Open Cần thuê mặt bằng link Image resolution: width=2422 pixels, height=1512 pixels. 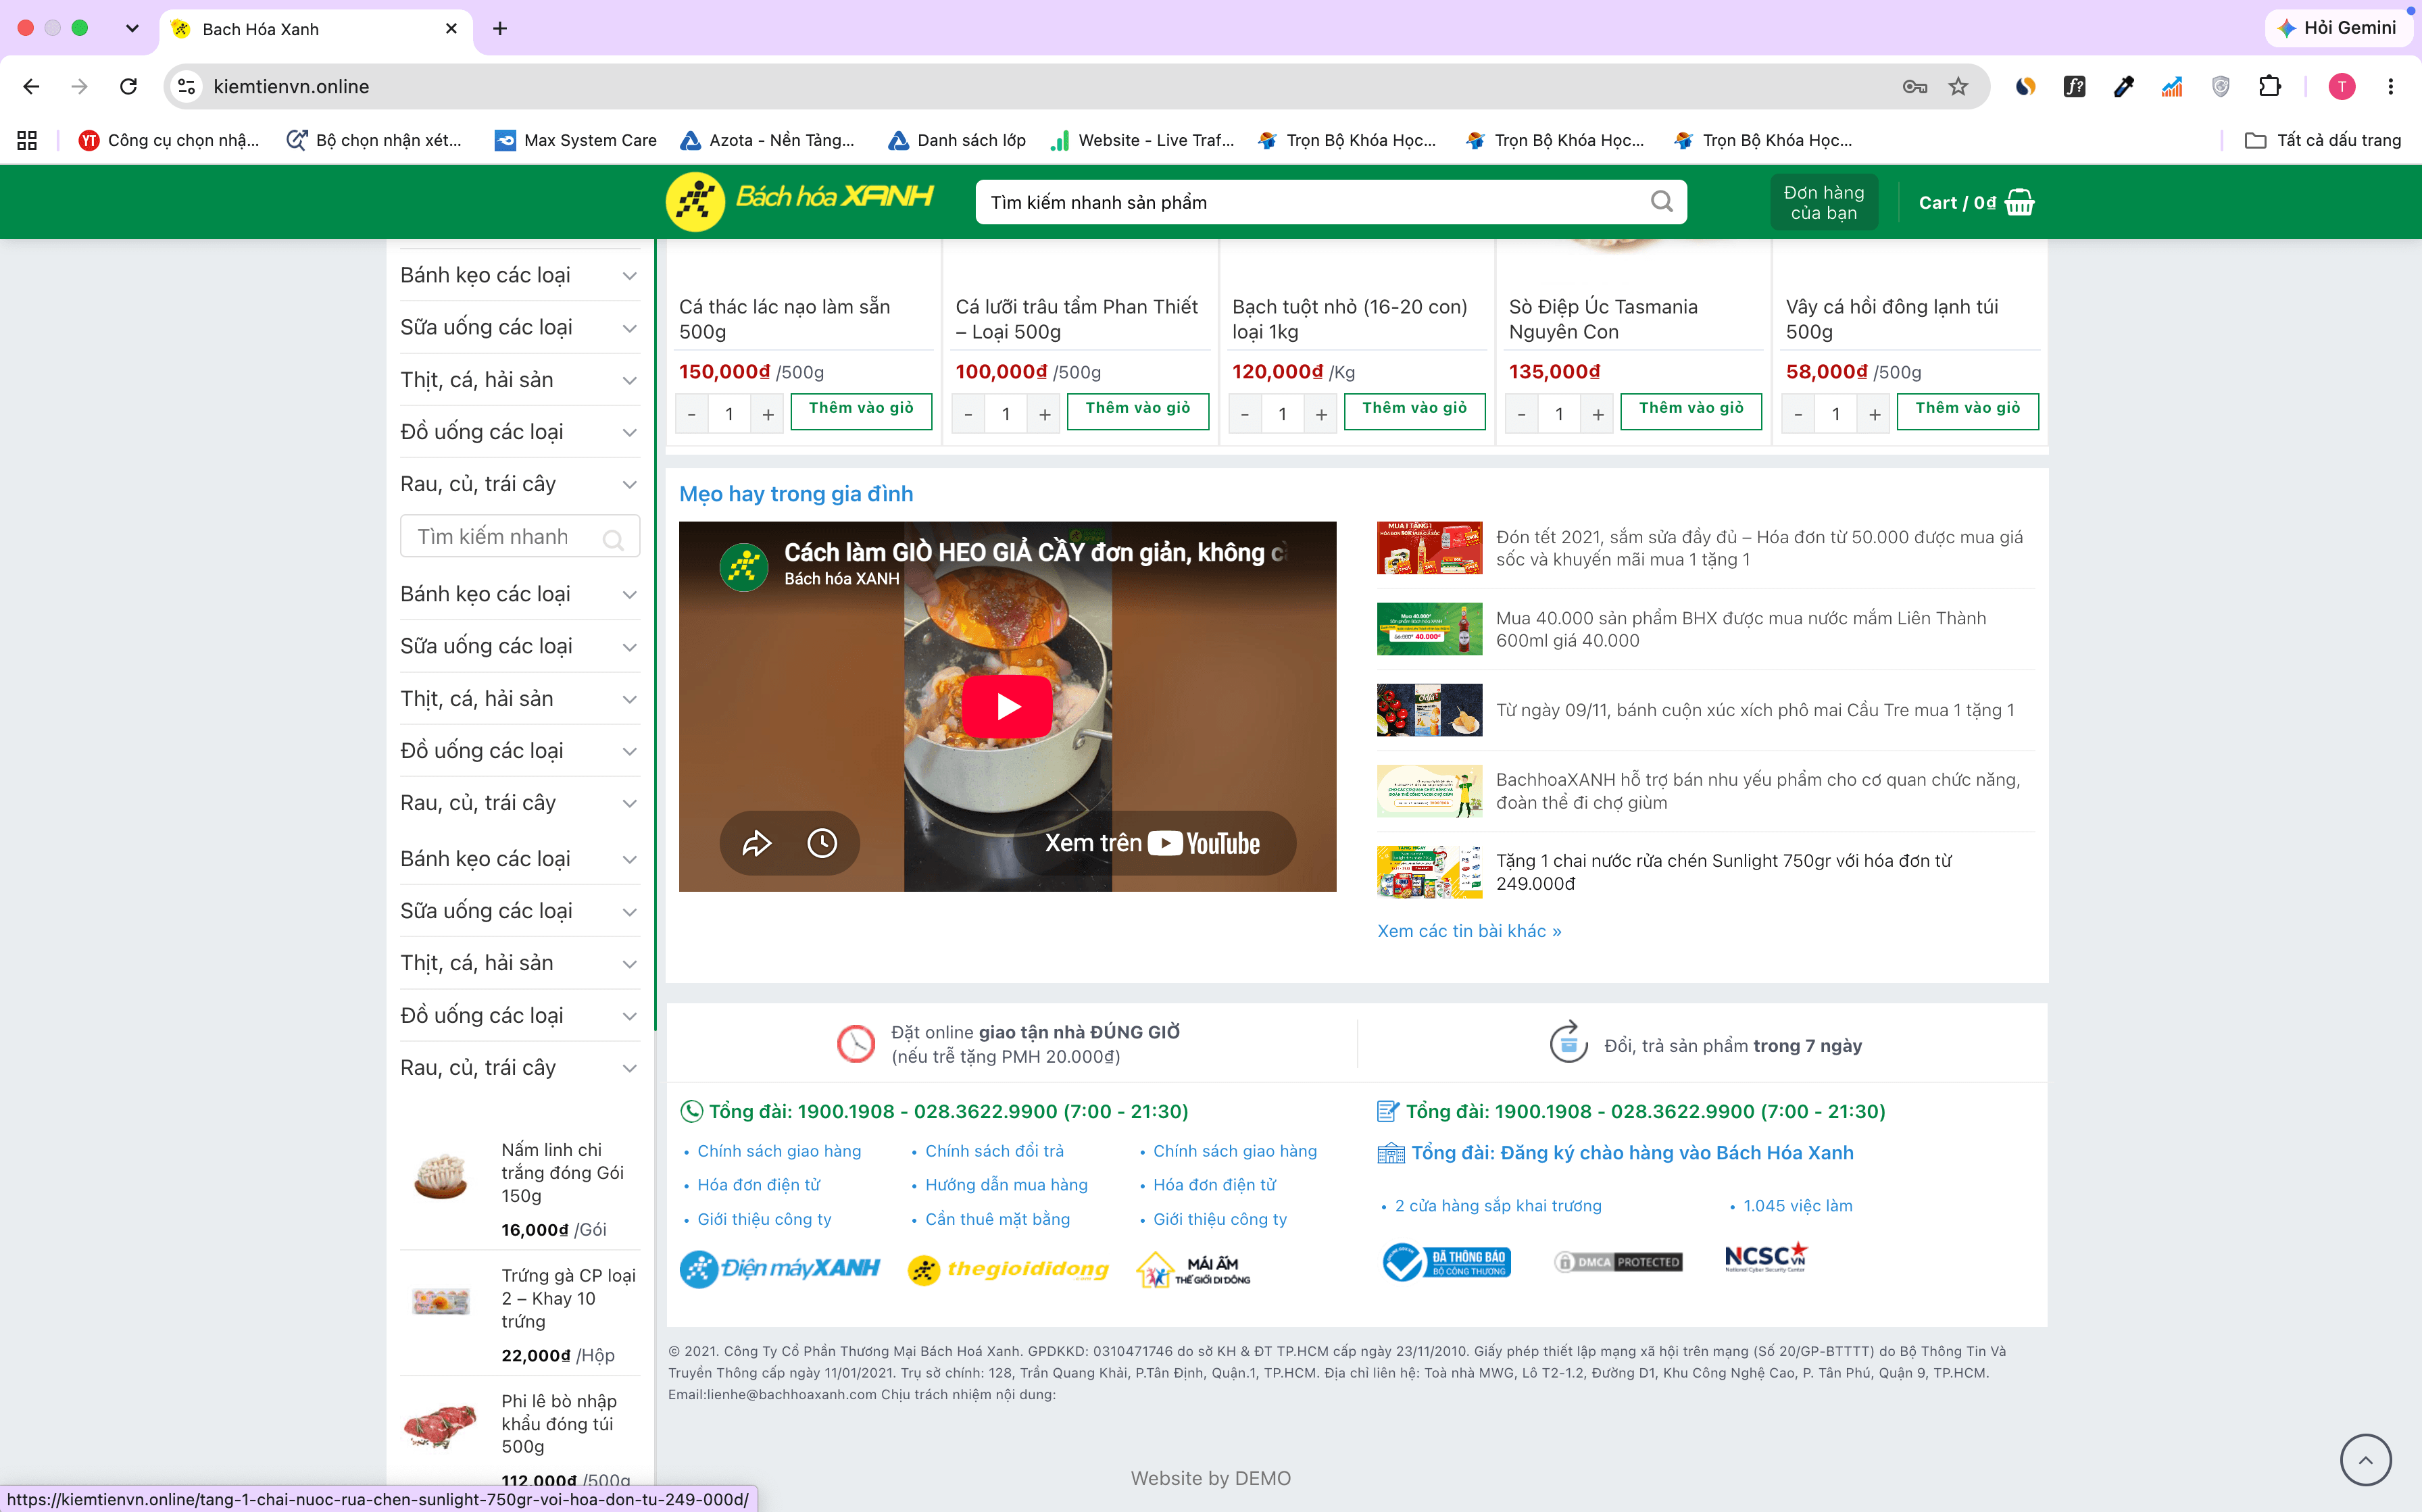pos(997,1219)
